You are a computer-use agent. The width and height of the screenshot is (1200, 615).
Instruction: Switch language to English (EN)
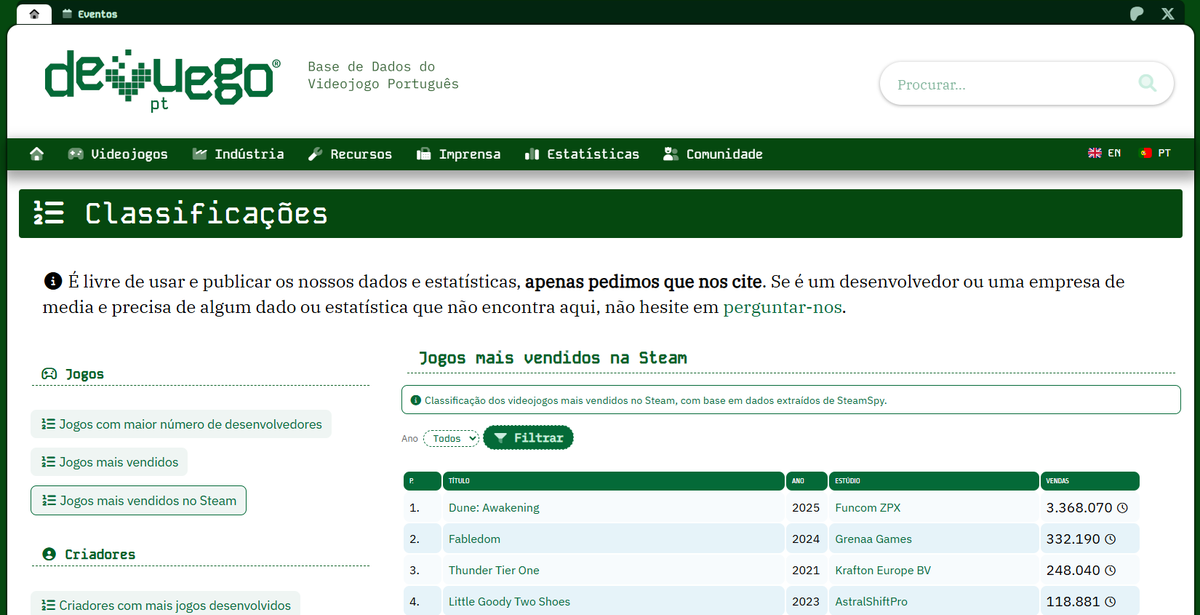coord(1105,153)
